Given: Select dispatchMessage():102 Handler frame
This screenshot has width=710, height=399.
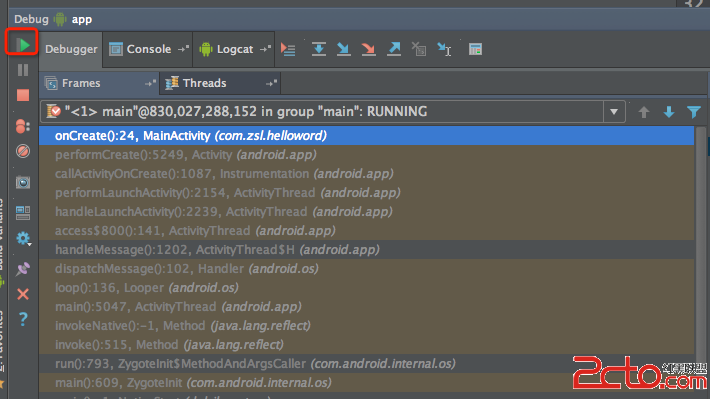Looking at the screenshot, I should pyautogui.click(x=366, y=269).
